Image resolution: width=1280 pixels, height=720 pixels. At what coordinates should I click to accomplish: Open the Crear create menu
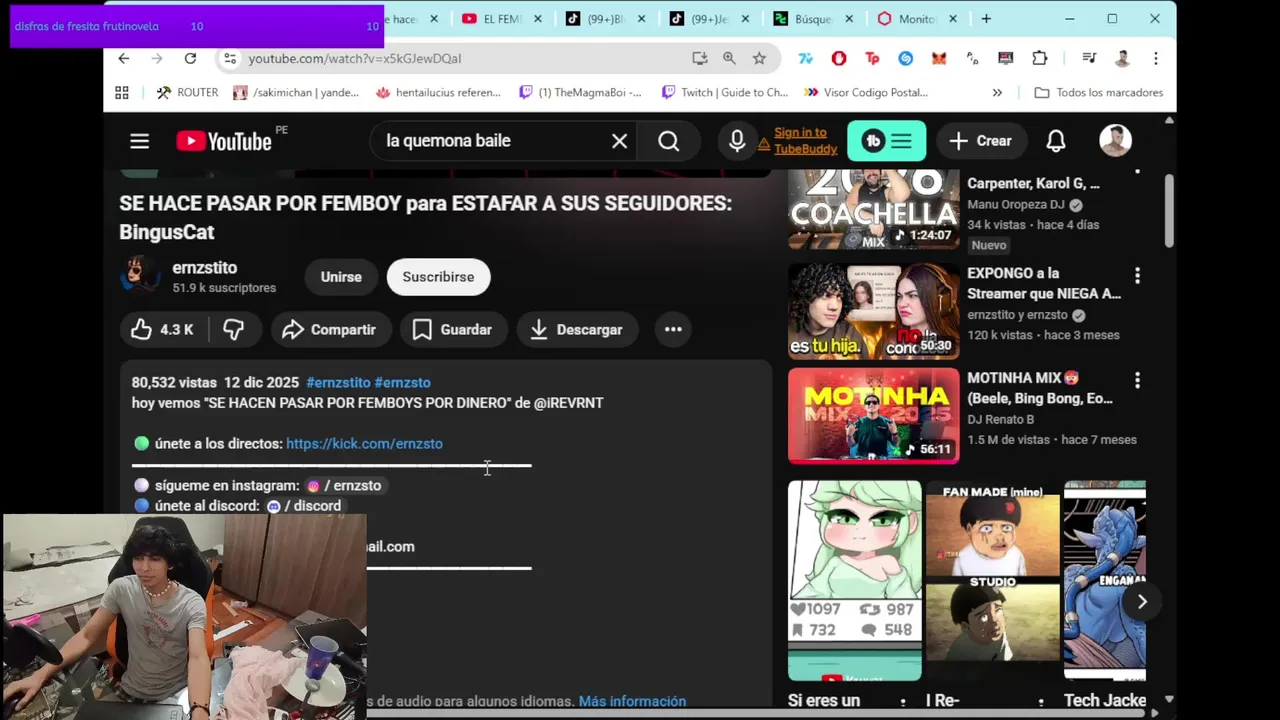(981, 141)
